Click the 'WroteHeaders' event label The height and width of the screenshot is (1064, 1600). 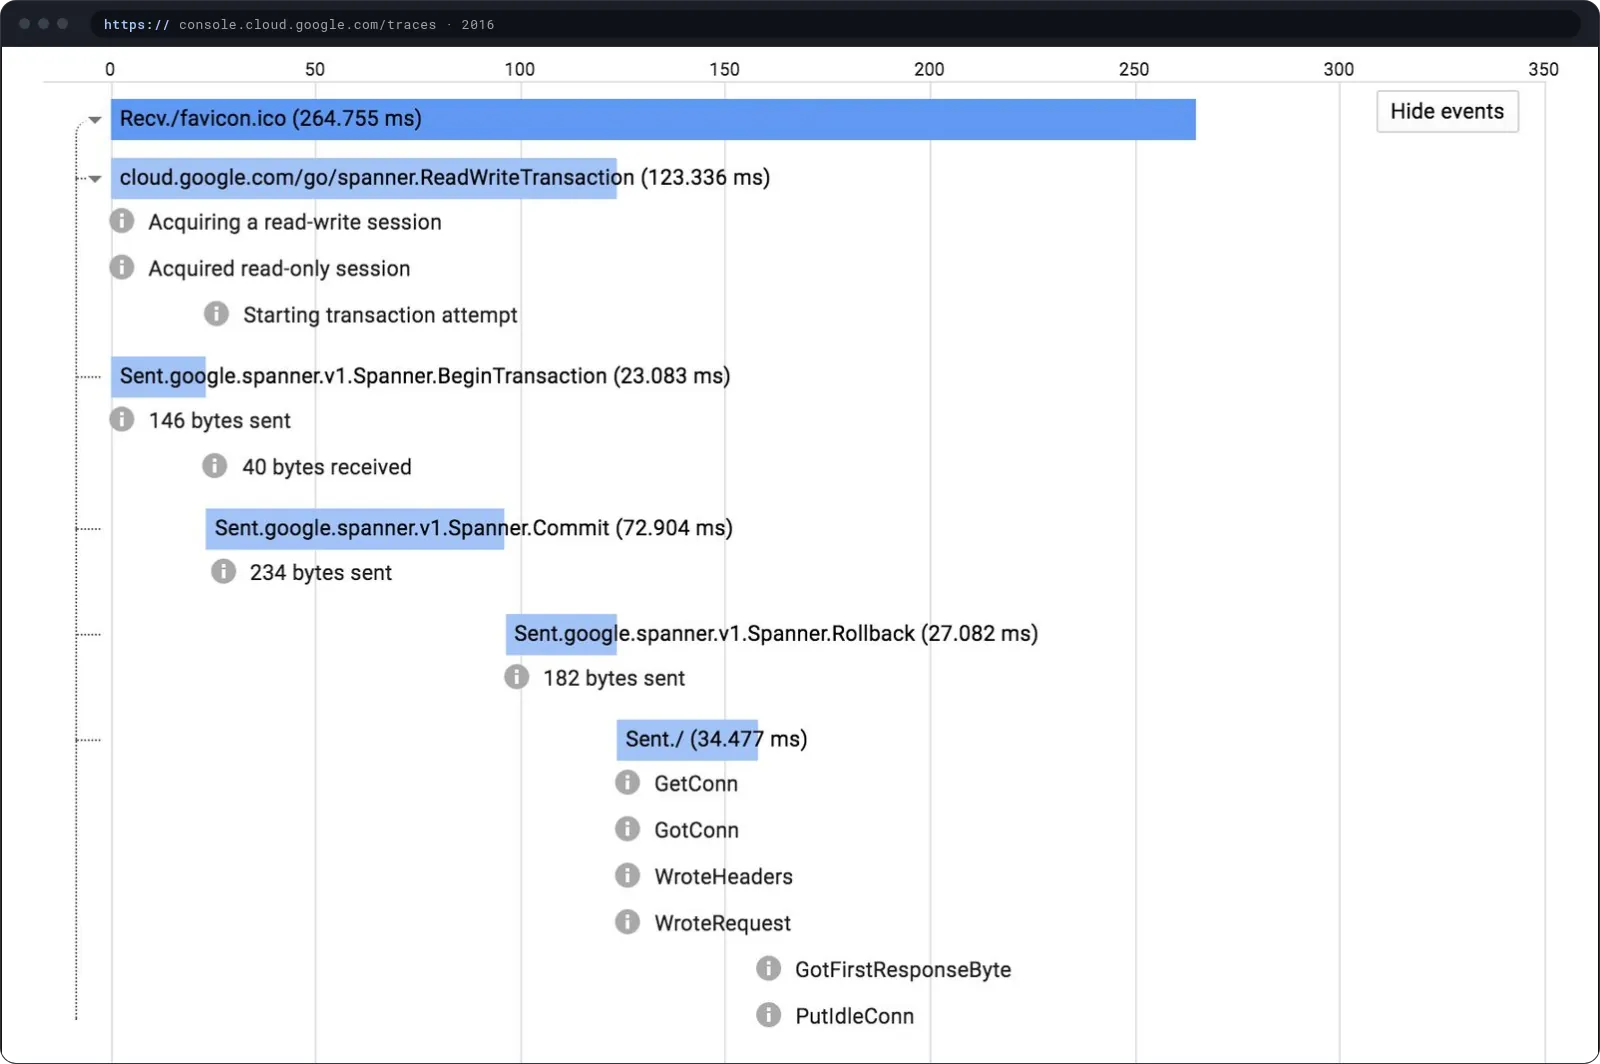coord(724,877)
